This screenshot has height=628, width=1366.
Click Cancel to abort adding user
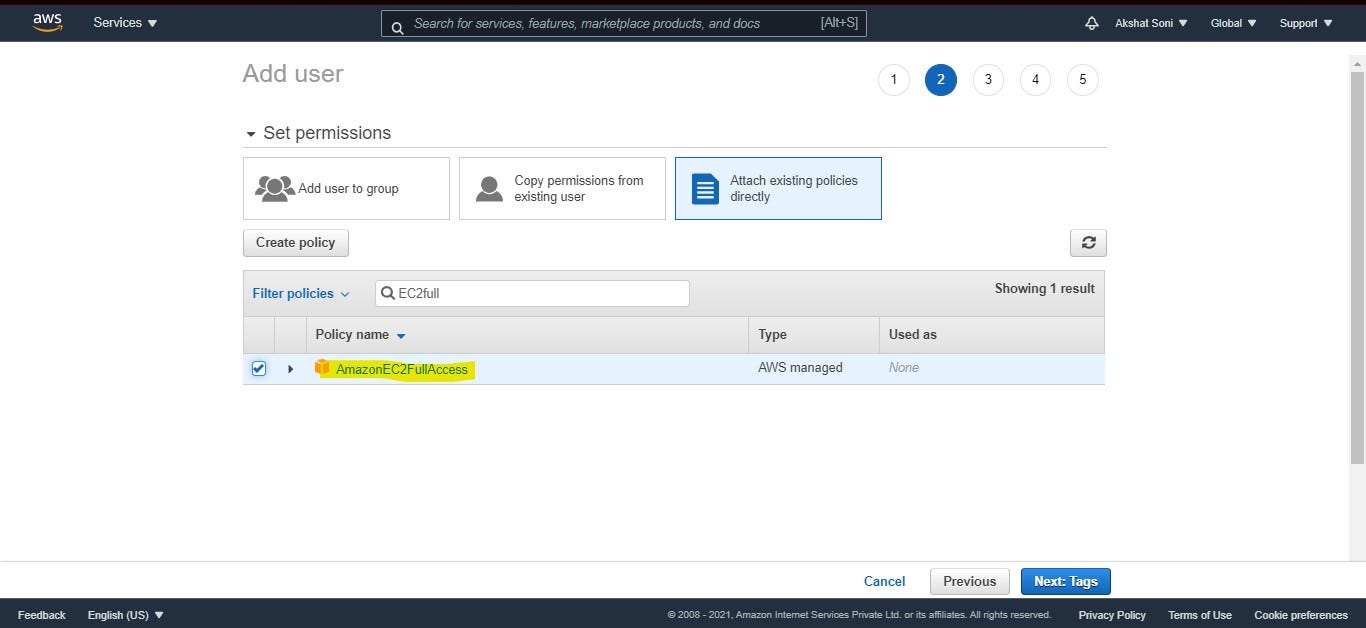[x=884, y=581]
